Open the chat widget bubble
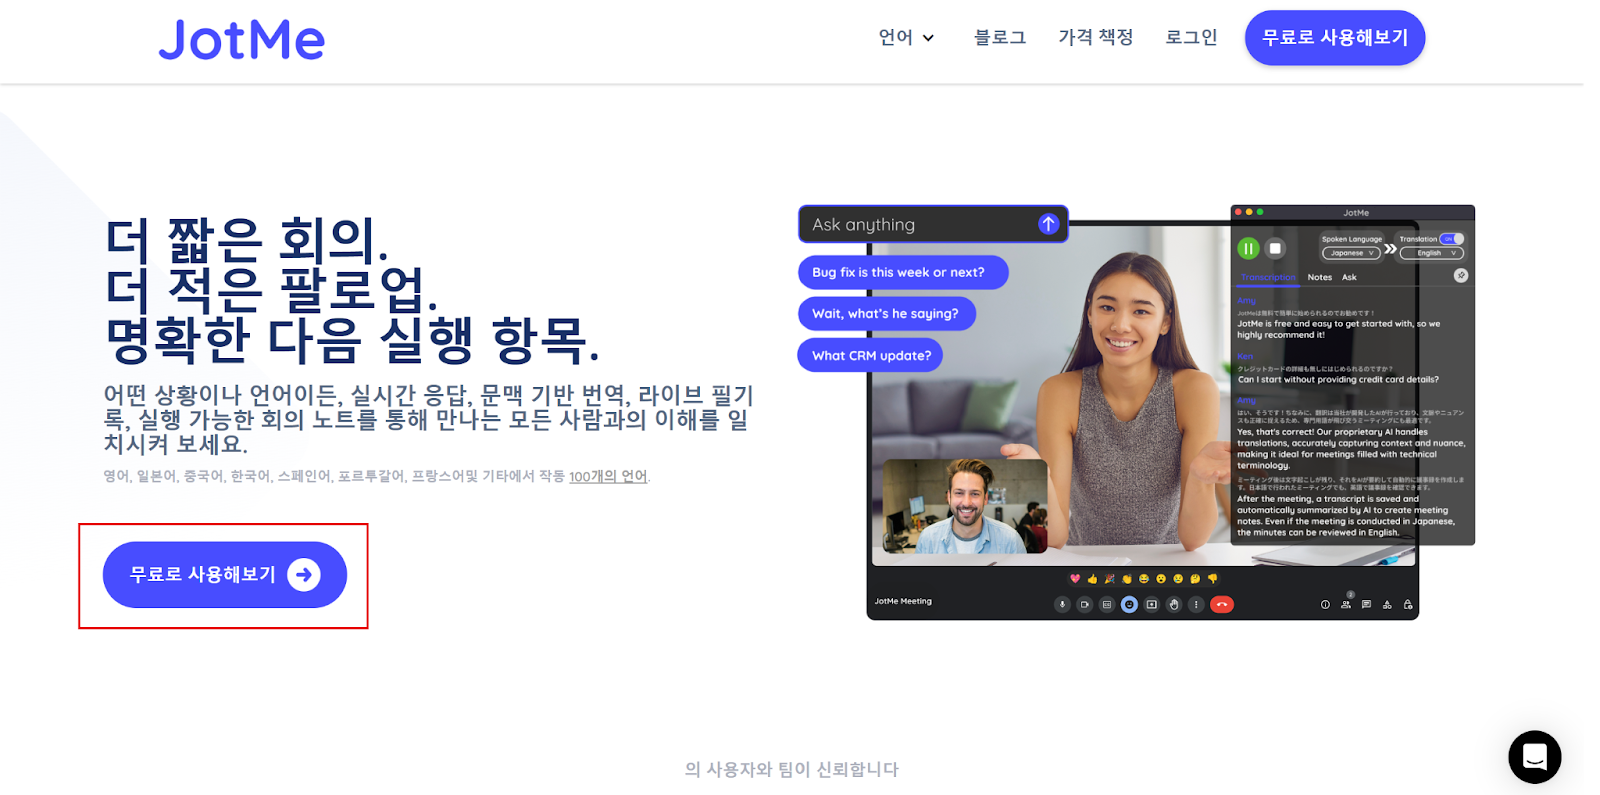This screenshot has width=1600, height=795. click(1534, 757)
